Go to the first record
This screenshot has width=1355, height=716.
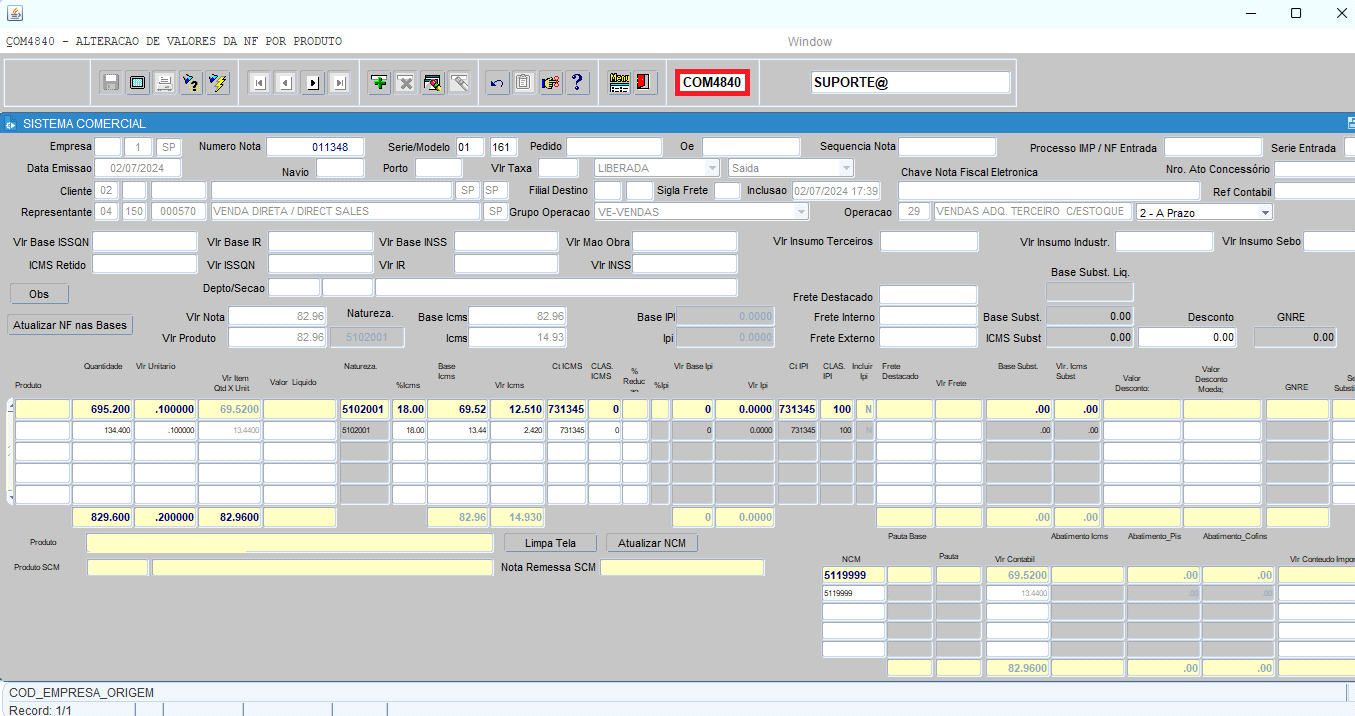pyautogui.click(x=259, y=83)
